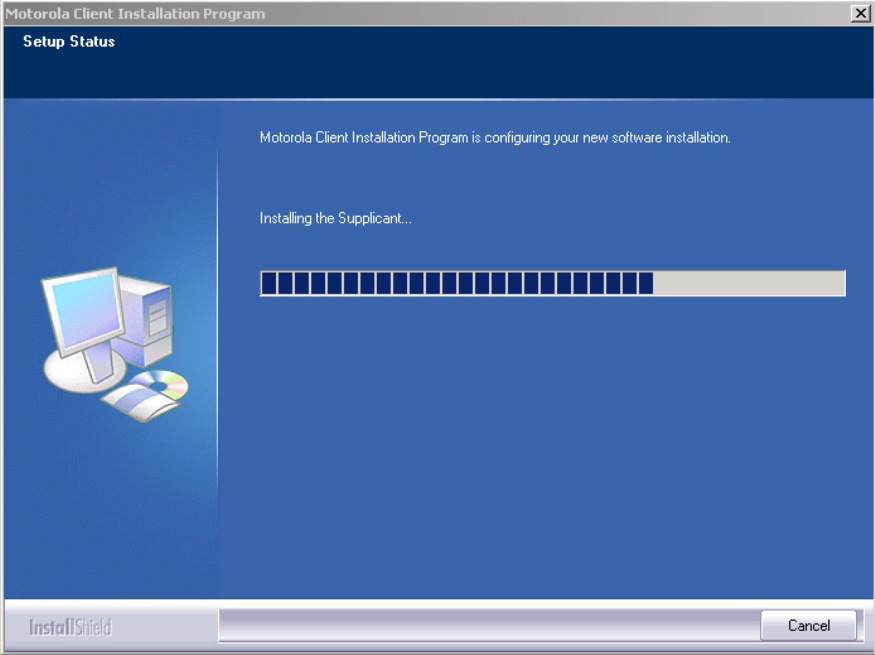Click the 'Installing the Supplicant...' status text
This screenshot has height=655, width=875.
pos(335,218)
